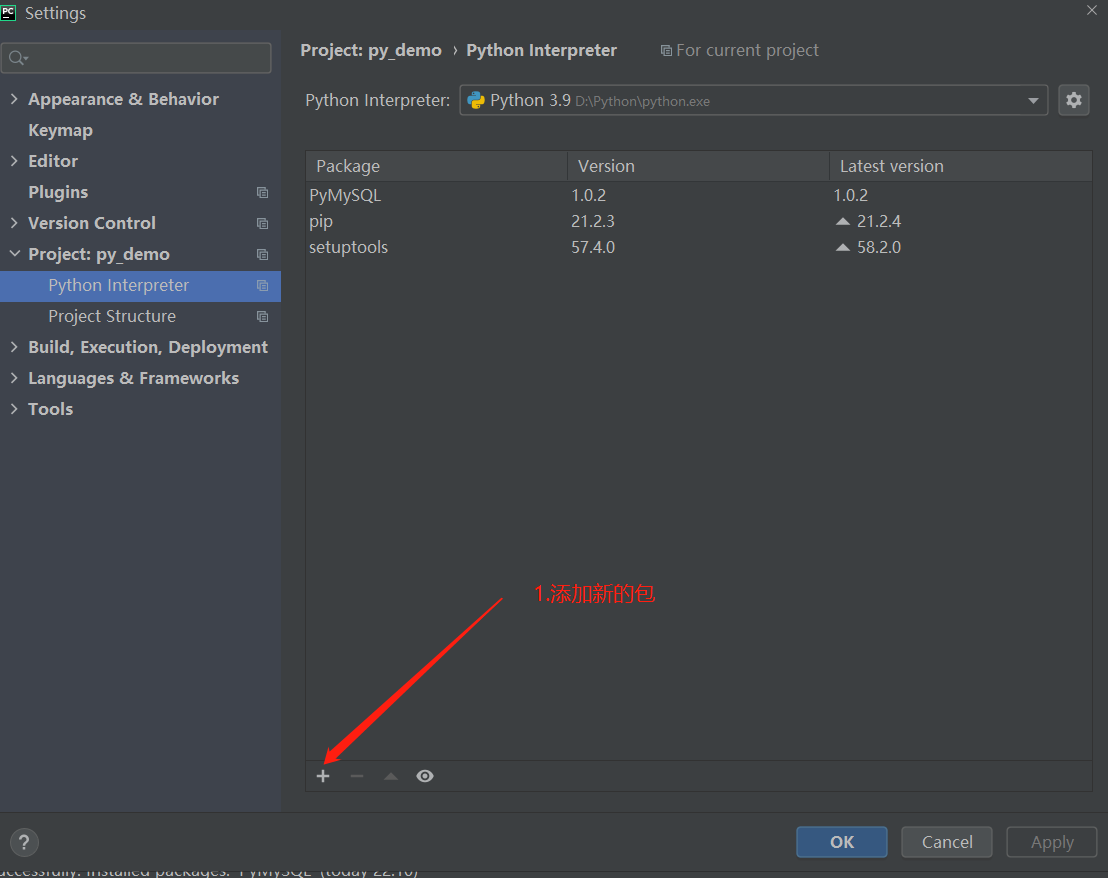Click the latest version 21.2.4 cell

pos(878,221)
